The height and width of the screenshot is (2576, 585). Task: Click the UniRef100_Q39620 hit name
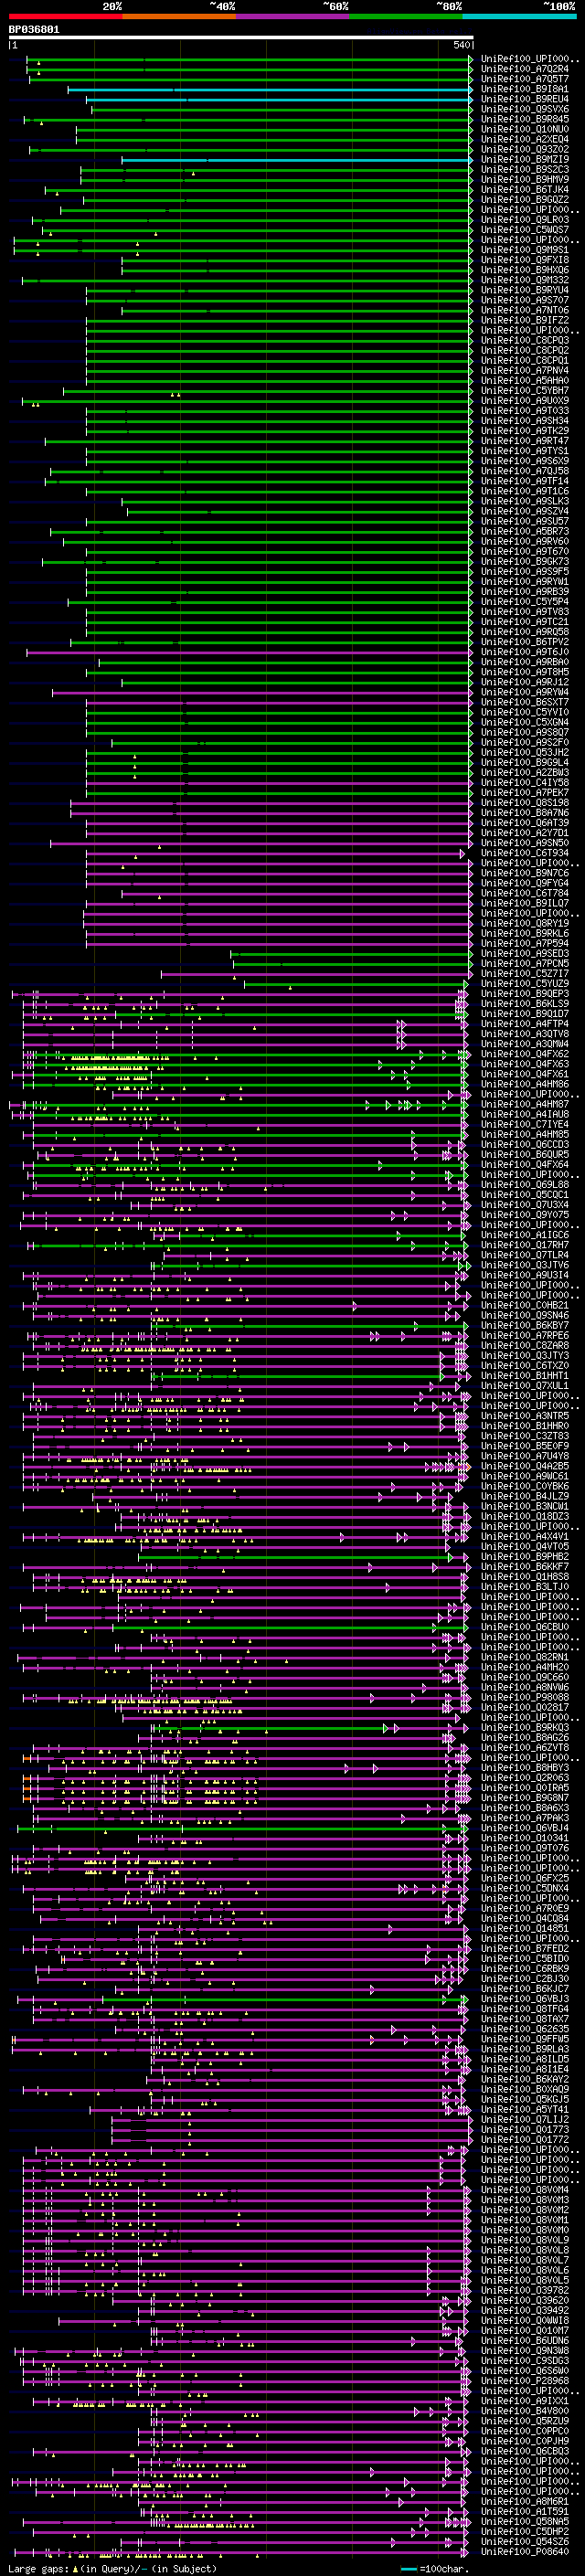[525, 2300]
